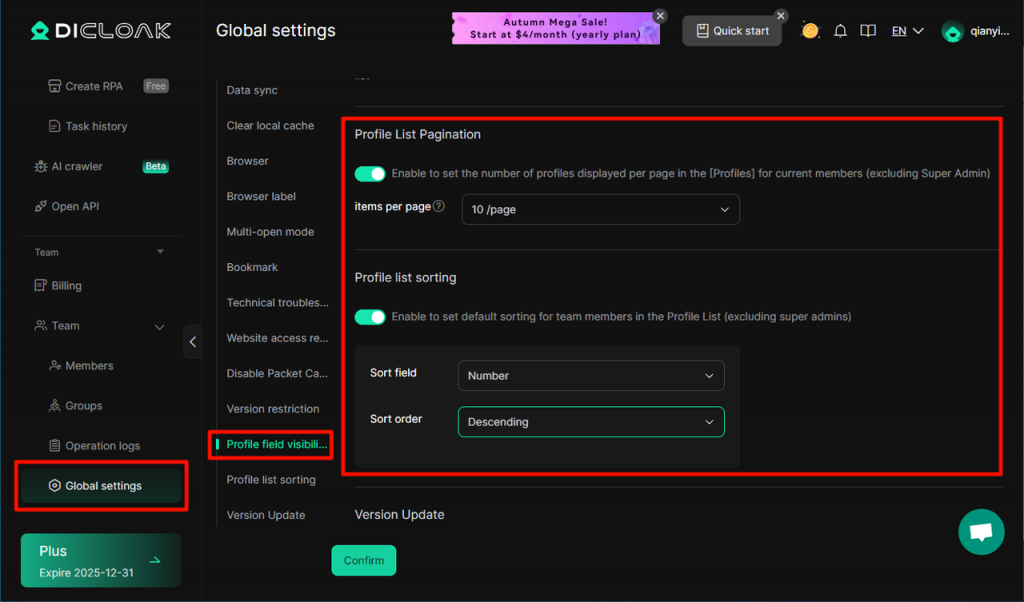Open the Sort field Number dropdown
Image resolution: width=1024 pixels, height=602 pixels.
(590, 376)
